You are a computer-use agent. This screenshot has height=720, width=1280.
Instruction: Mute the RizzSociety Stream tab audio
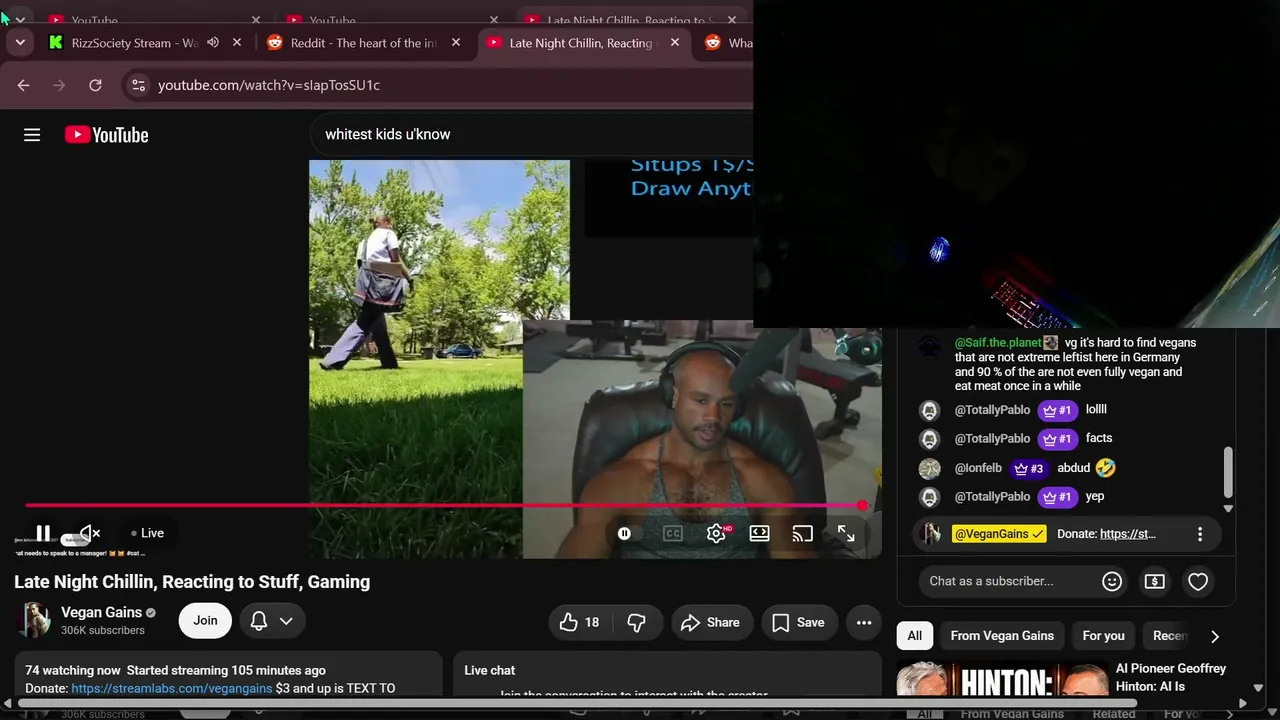pos(213,43)
